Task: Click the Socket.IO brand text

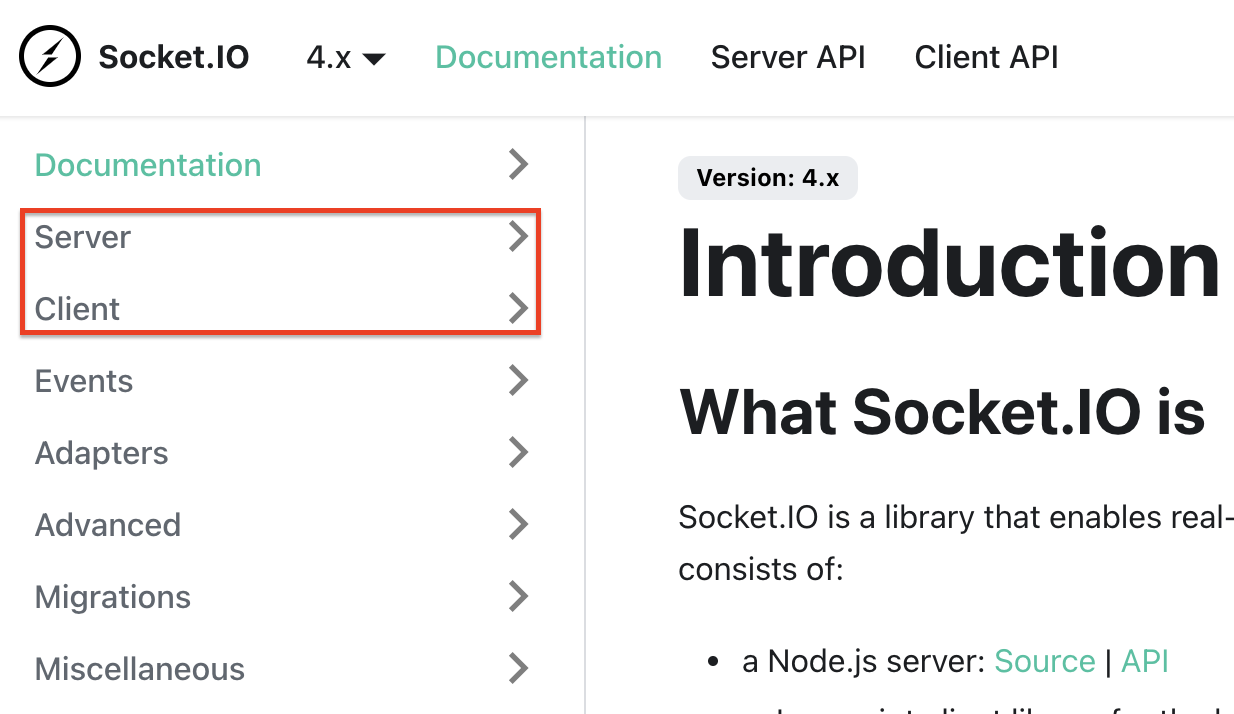Action: [173, 57]
